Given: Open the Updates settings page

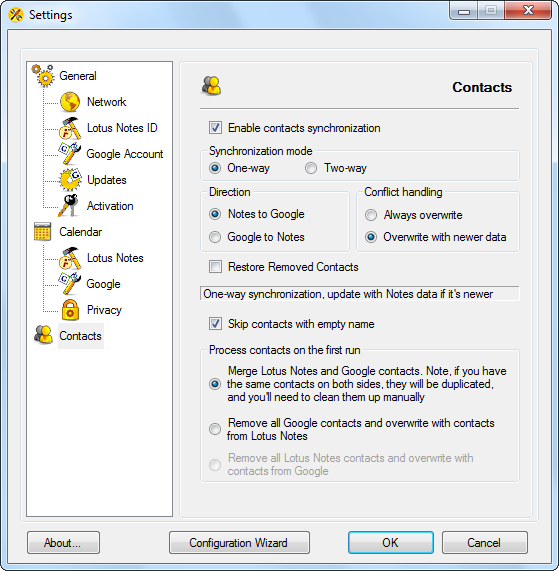Looking at the screenshot, I should pyautogui.click(x=107, y=180).
